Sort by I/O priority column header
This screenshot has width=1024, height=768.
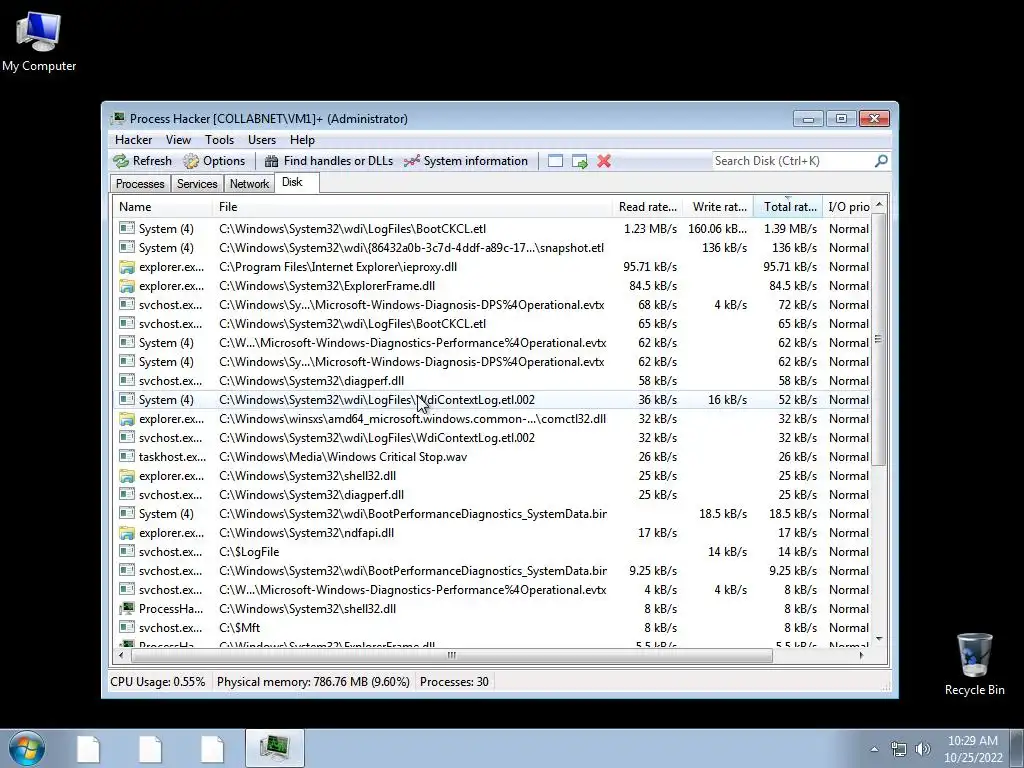coord(848,207)
